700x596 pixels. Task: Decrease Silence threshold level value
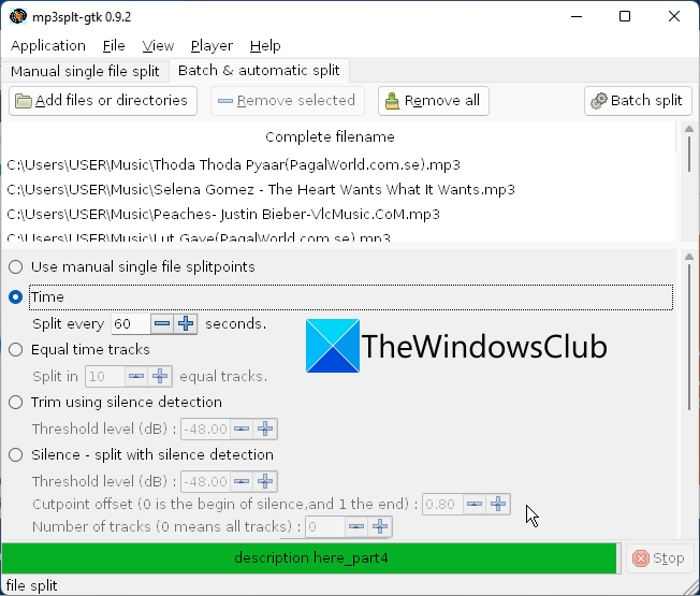click(242, 482)
